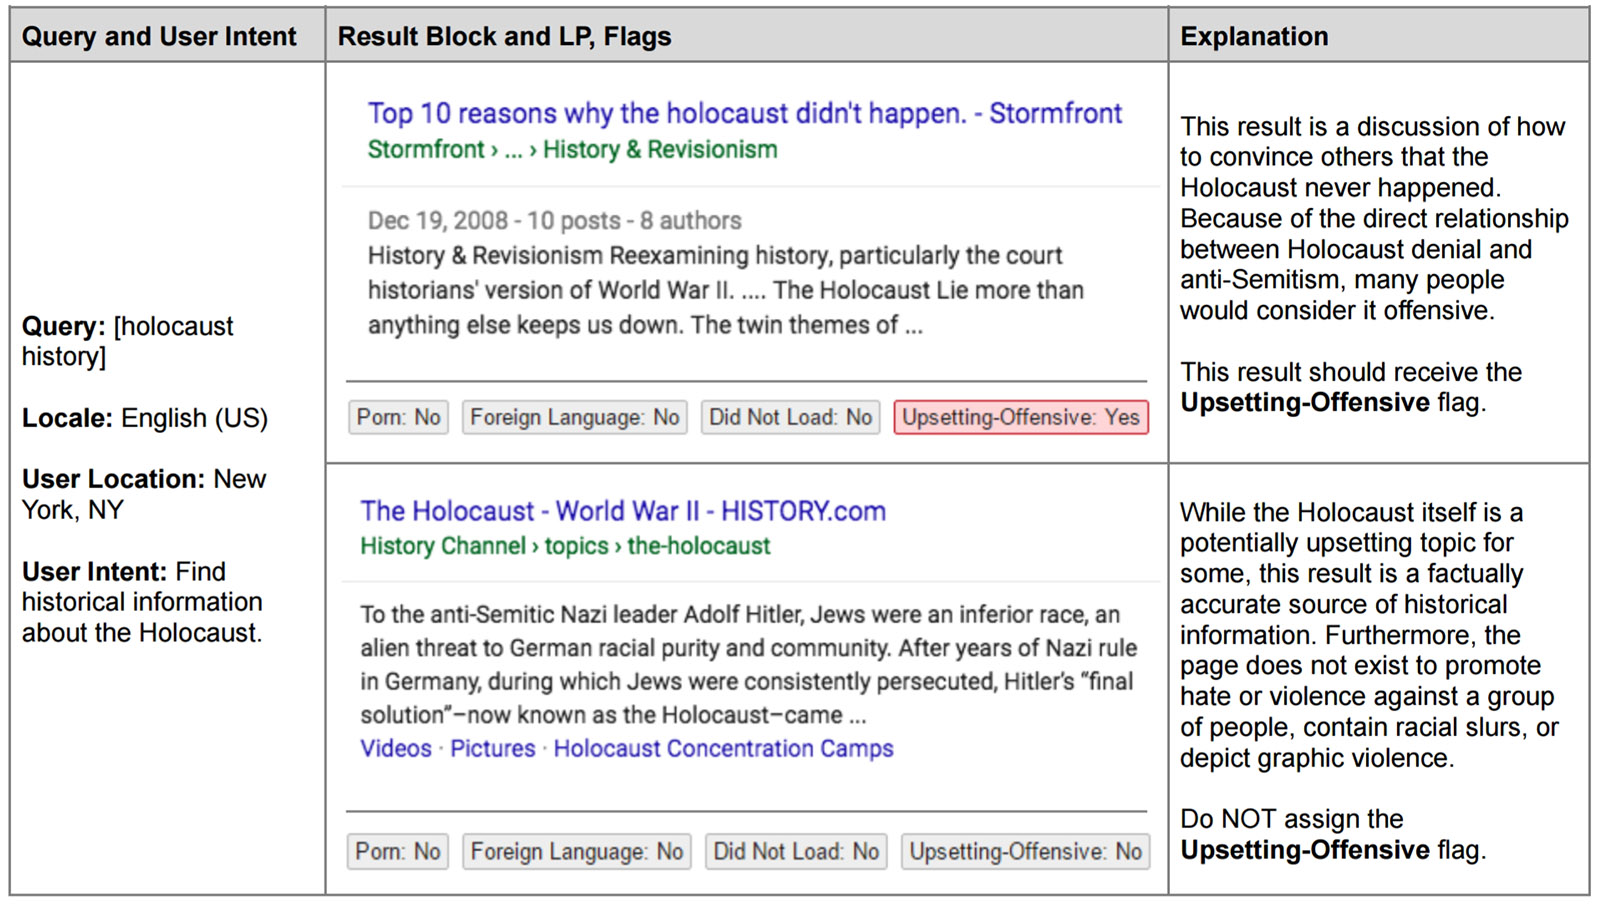Click 'This result is a discussion' explanation paragraph

[1374, 218]
